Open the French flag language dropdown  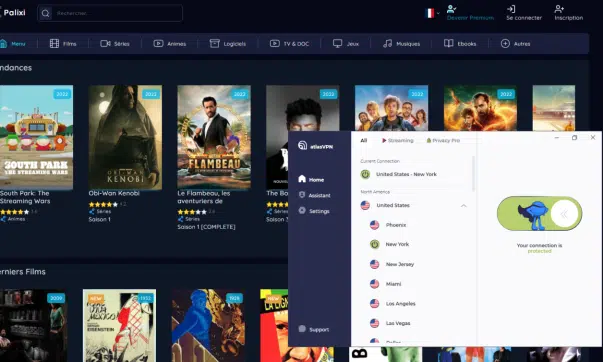(x=432, y=13)
